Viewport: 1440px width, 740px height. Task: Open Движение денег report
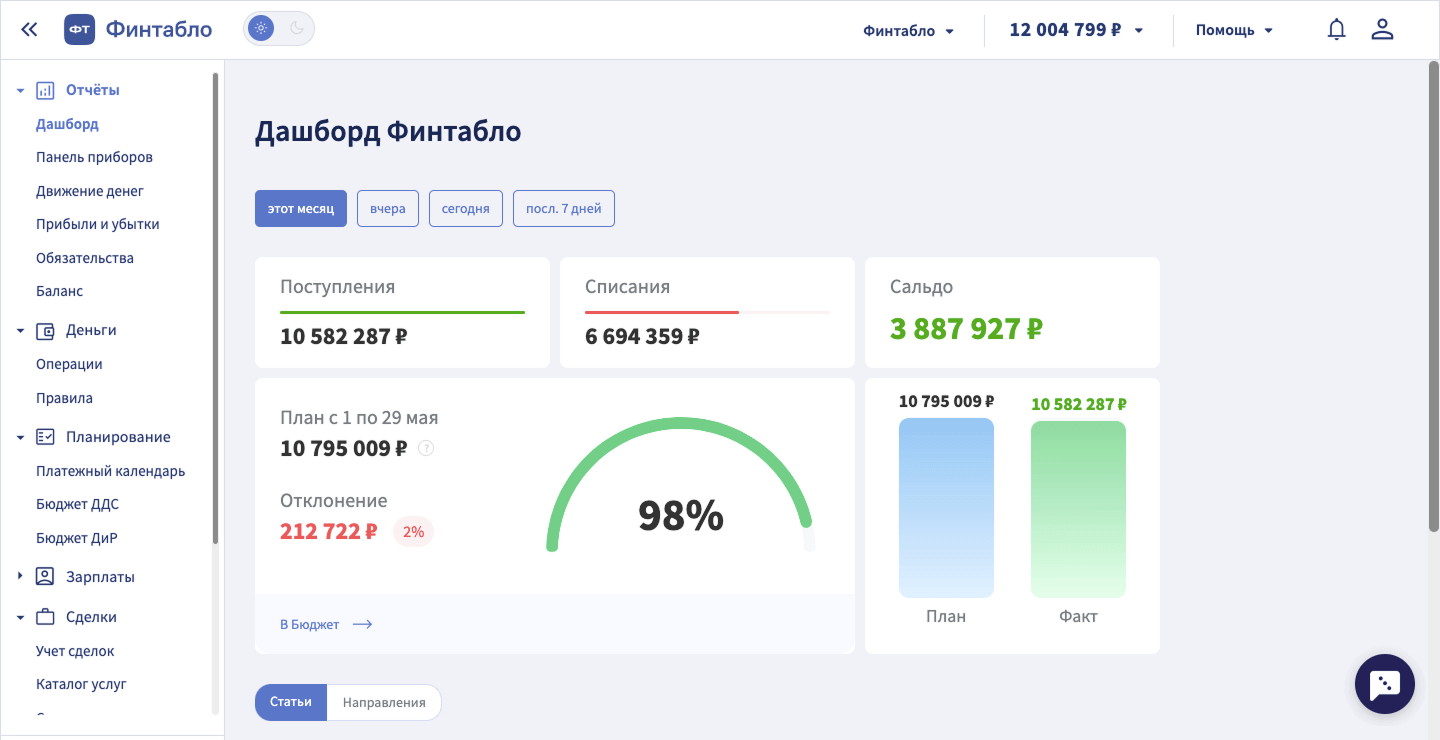point(90,191)
